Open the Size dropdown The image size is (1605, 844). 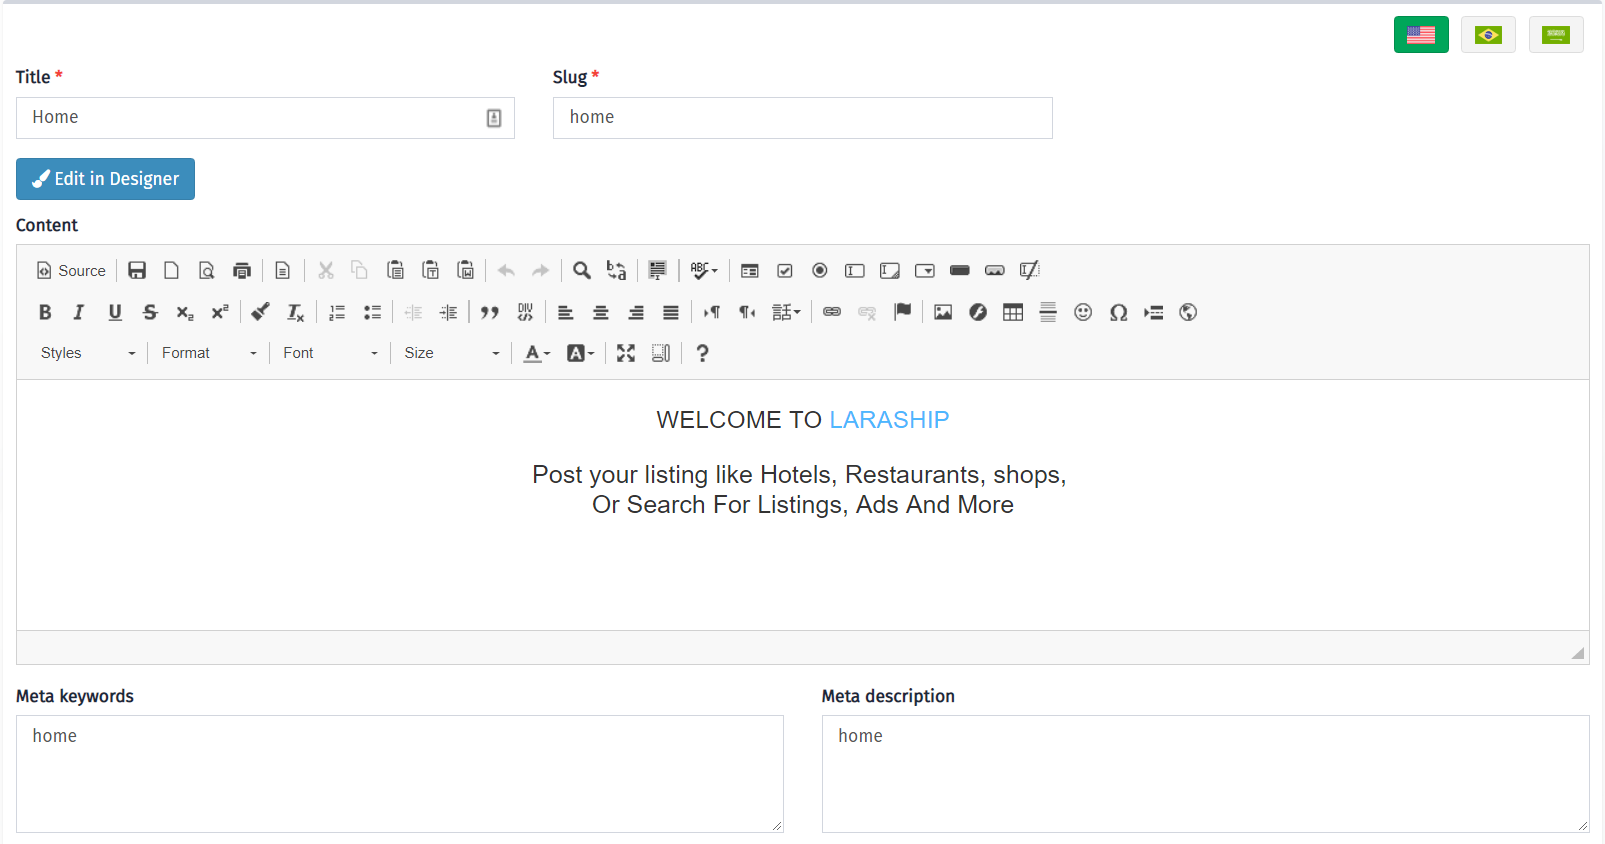pos(450,353)
